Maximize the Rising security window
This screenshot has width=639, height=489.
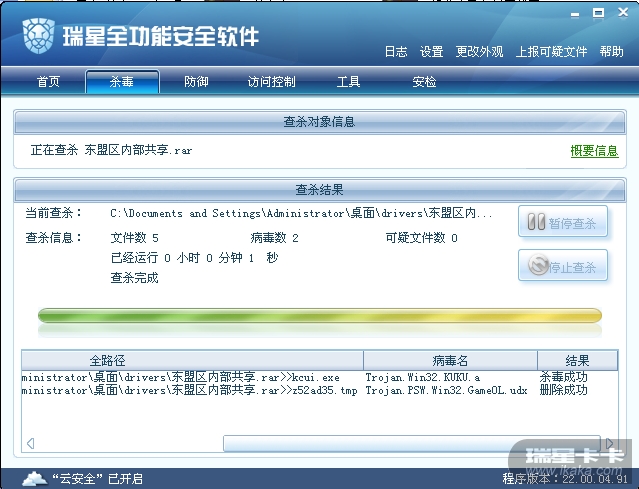pos(598,13)
